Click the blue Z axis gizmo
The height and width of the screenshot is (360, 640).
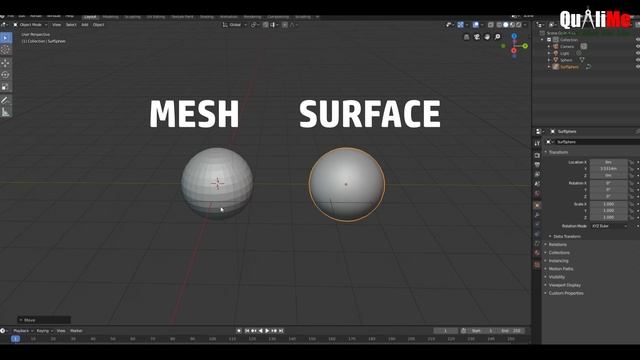pos(514,36)
